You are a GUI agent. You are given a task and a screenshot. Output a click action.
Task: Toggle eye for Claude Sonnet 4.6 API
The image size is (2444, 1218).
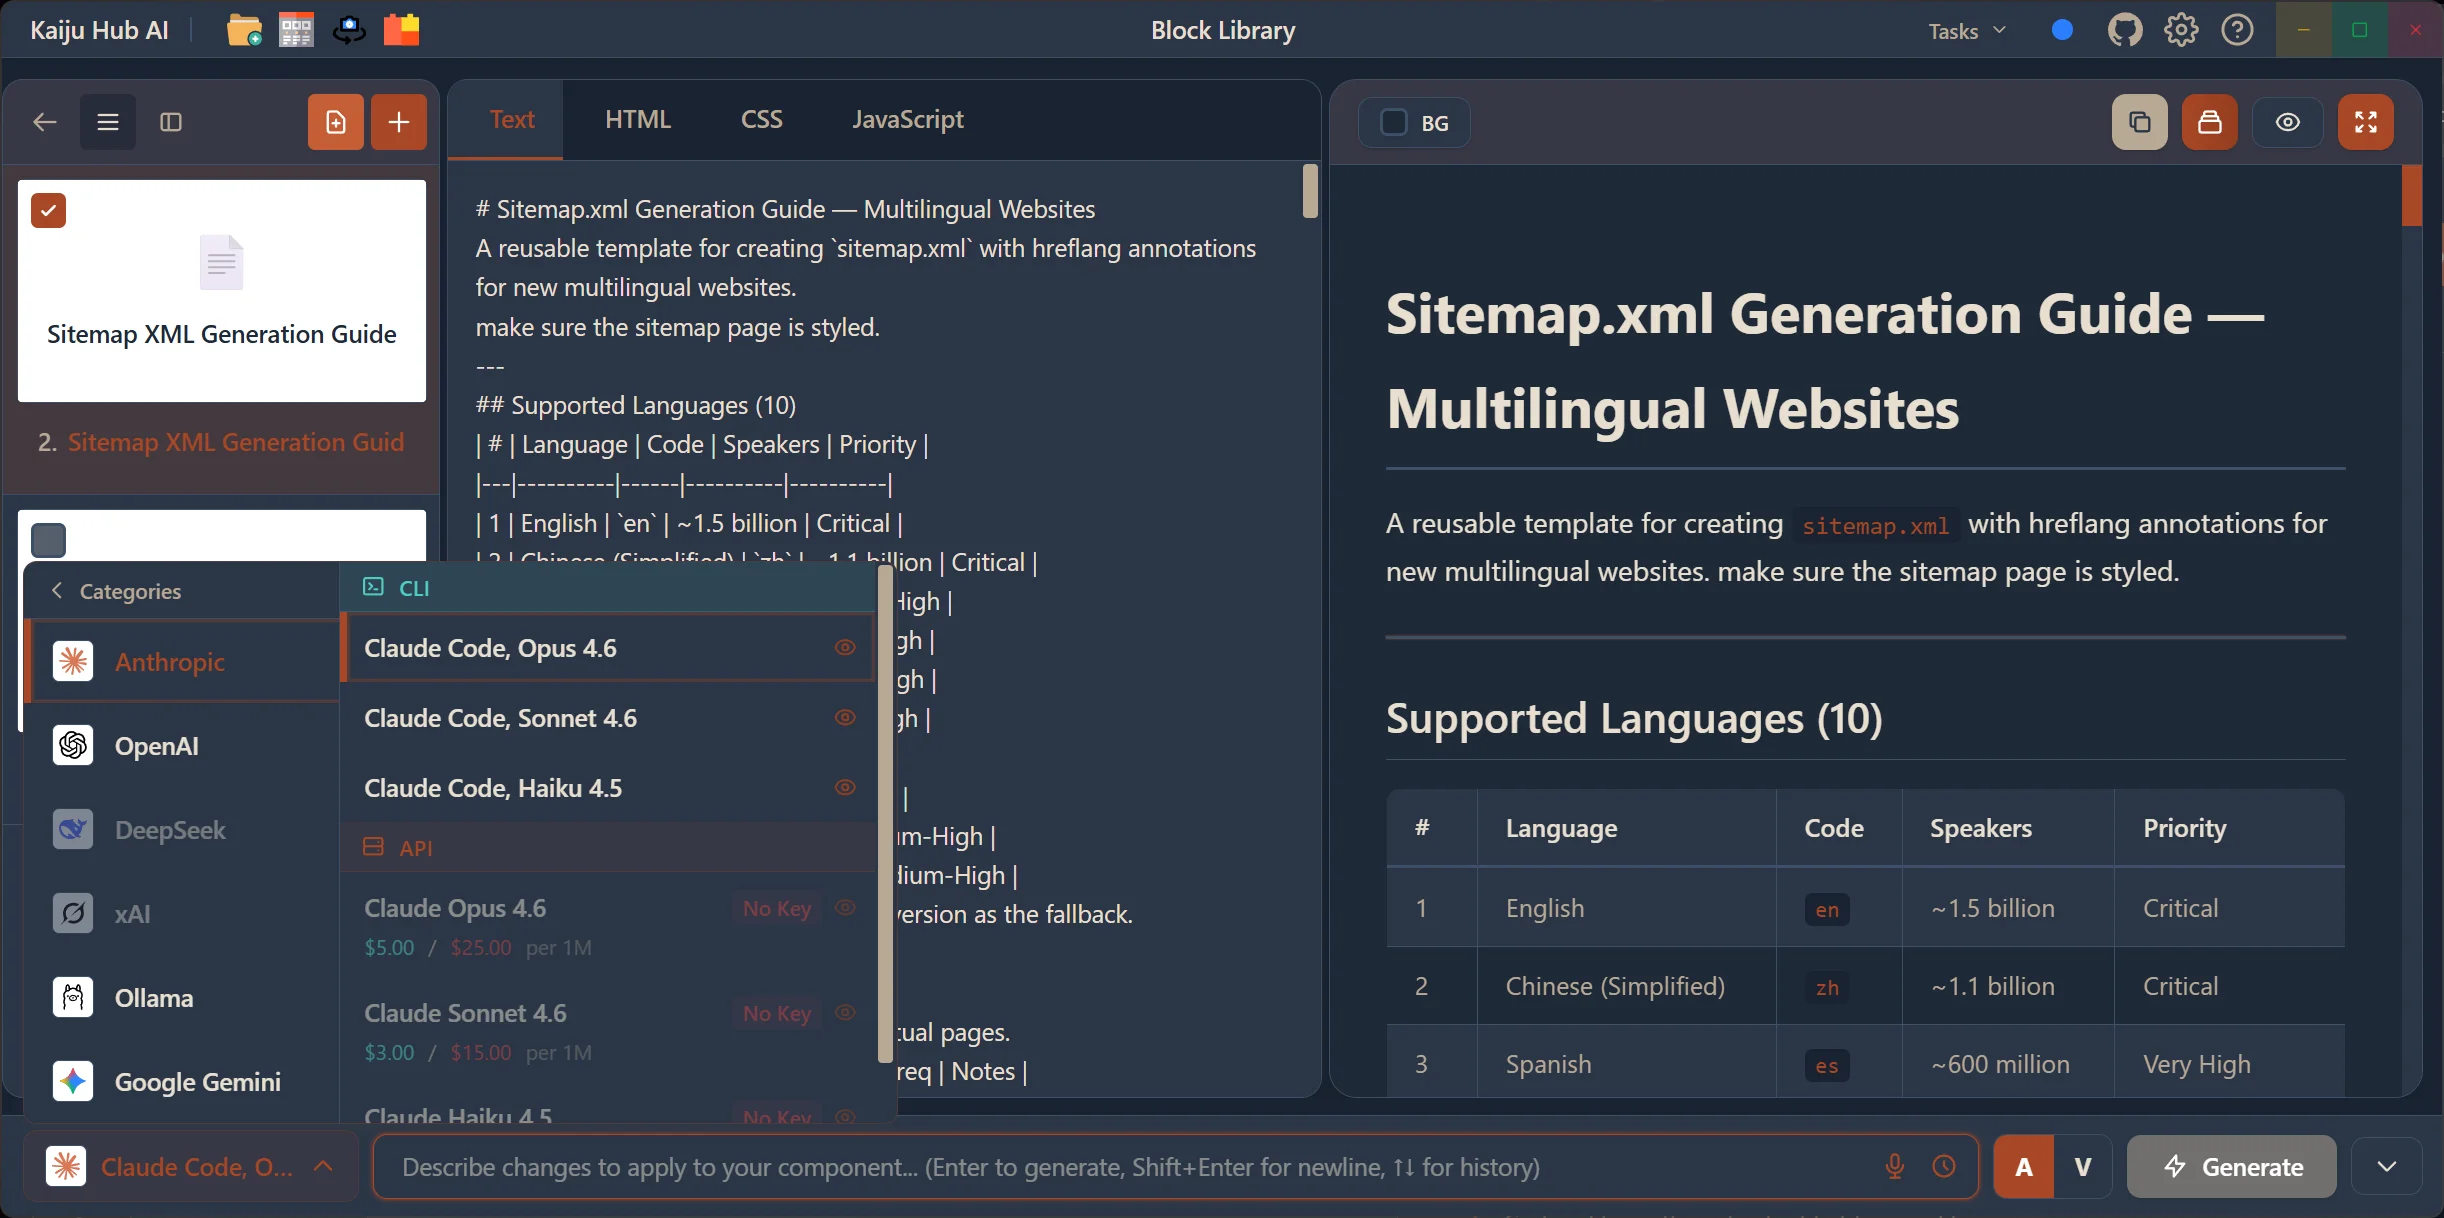[845, 1013]
